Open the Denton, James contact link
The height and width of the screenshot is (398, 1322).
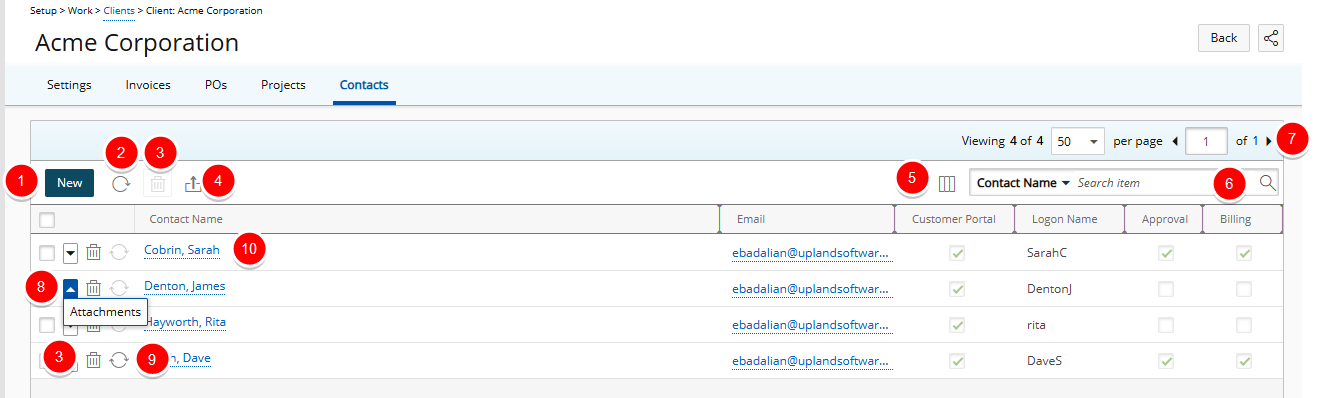tap(185, 286)
